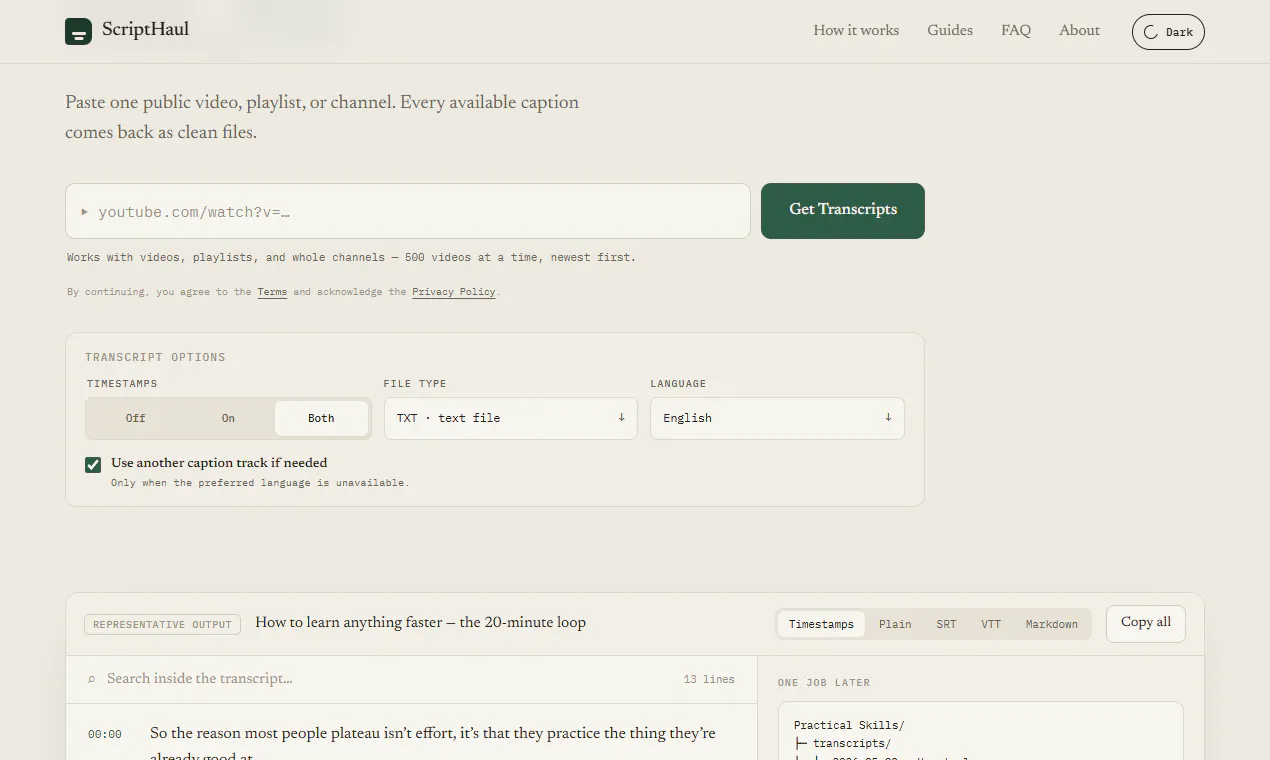Viewport: 1270px width, 760px height.
Task: Click the 'How to learn anything faster' title
Action: [421, 622]
